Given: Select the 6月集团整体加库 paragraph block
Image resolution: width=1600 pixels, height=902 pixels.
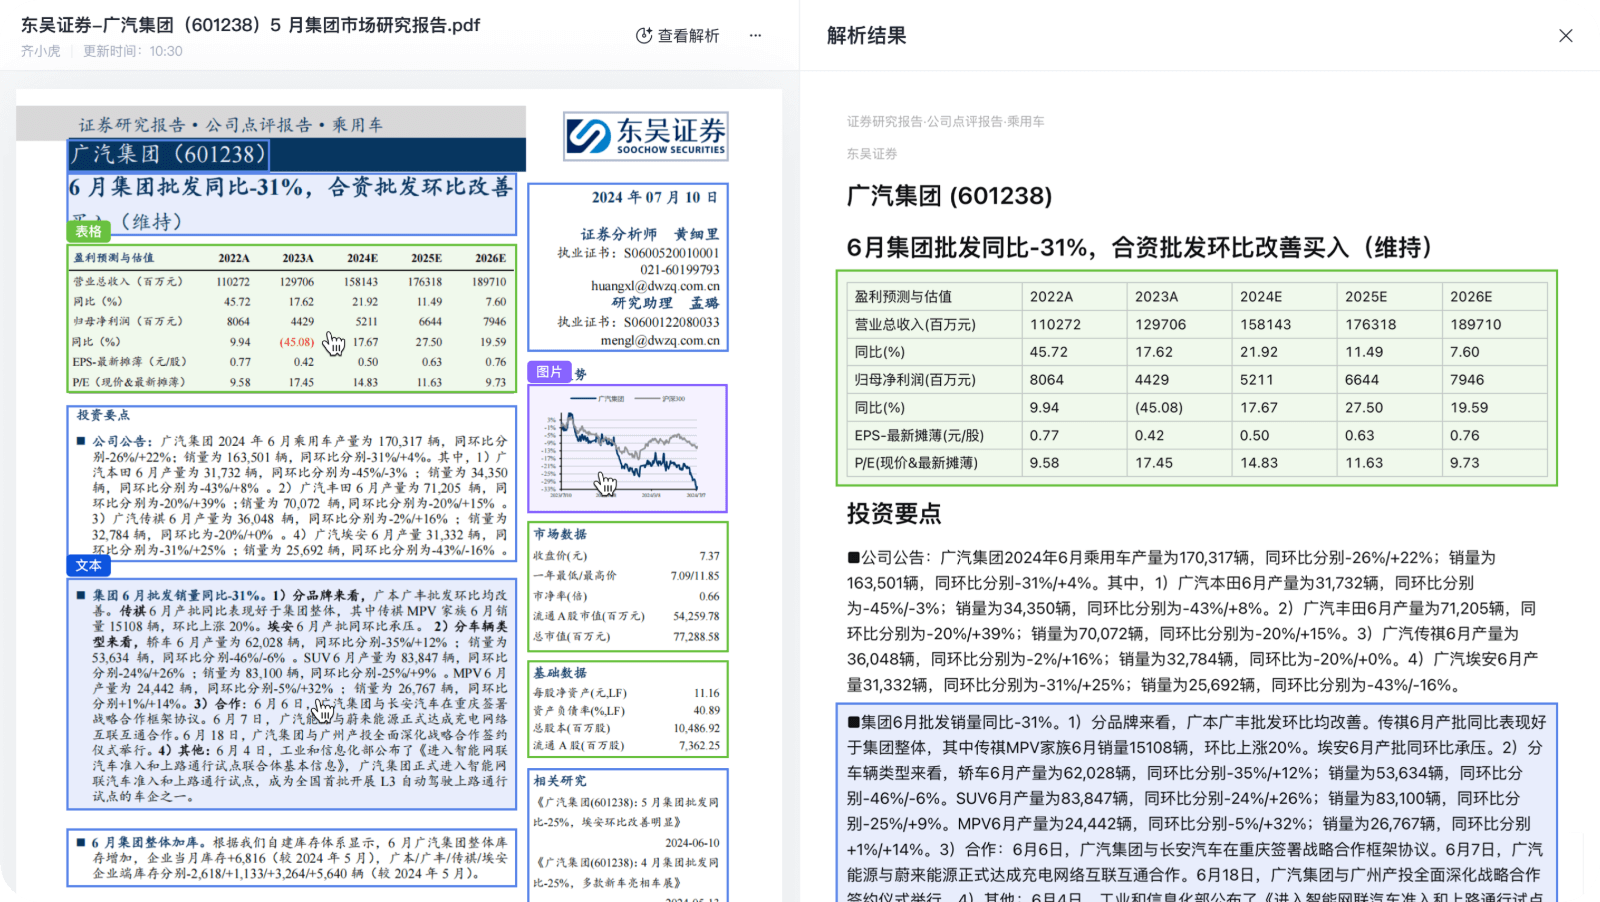Looking at the screenshot, I should [292, 858].
